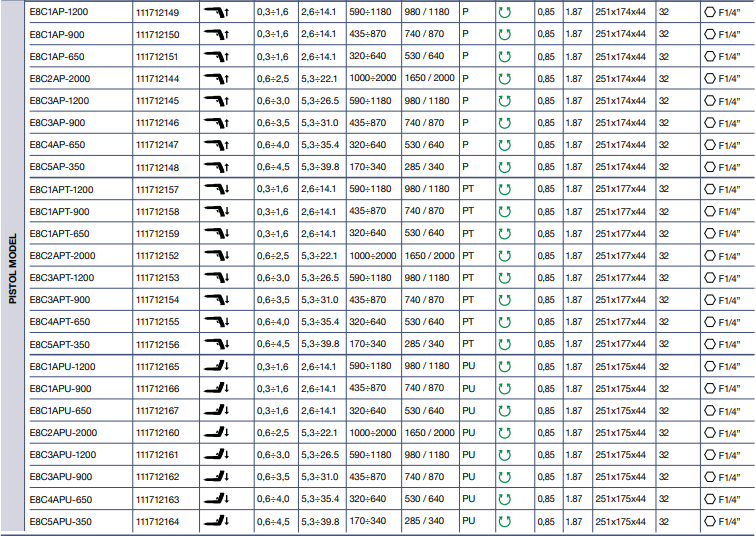Click type PU in E8C4APU-650 row
Image resolution: width=756 pixels, height=536 pixels.
coord(469,499)
